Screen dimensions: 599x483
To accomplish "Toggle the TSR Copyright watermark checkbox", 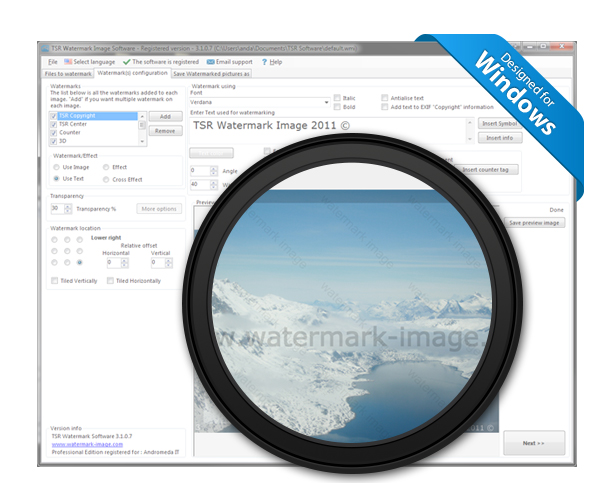I will (x=53, y=116).
